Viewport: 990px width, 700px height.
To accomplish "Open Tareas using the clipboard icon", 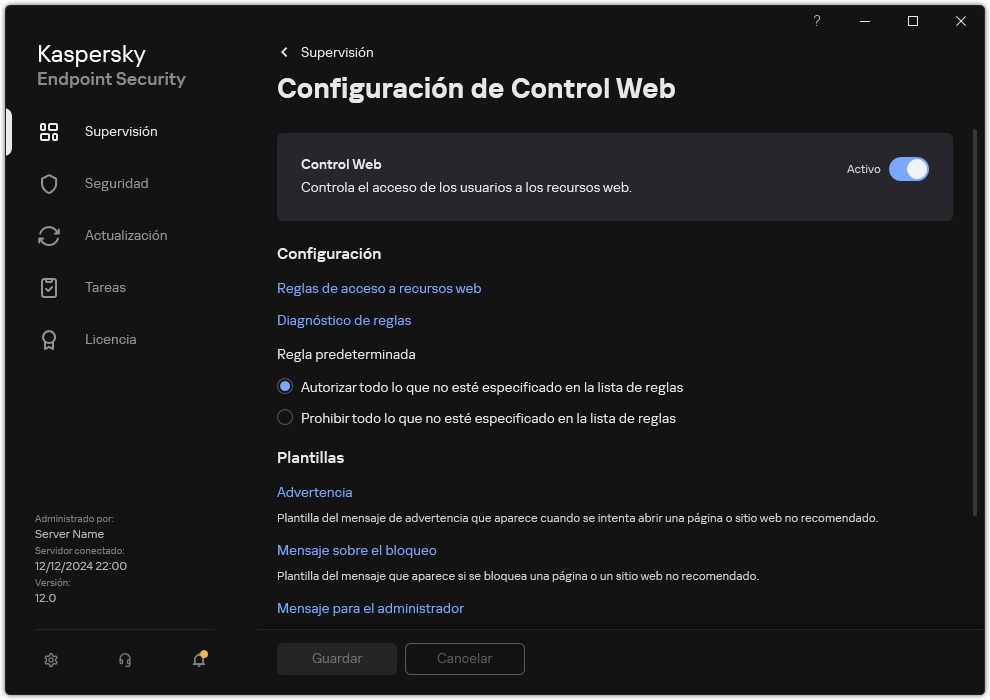I will point(49,287).
